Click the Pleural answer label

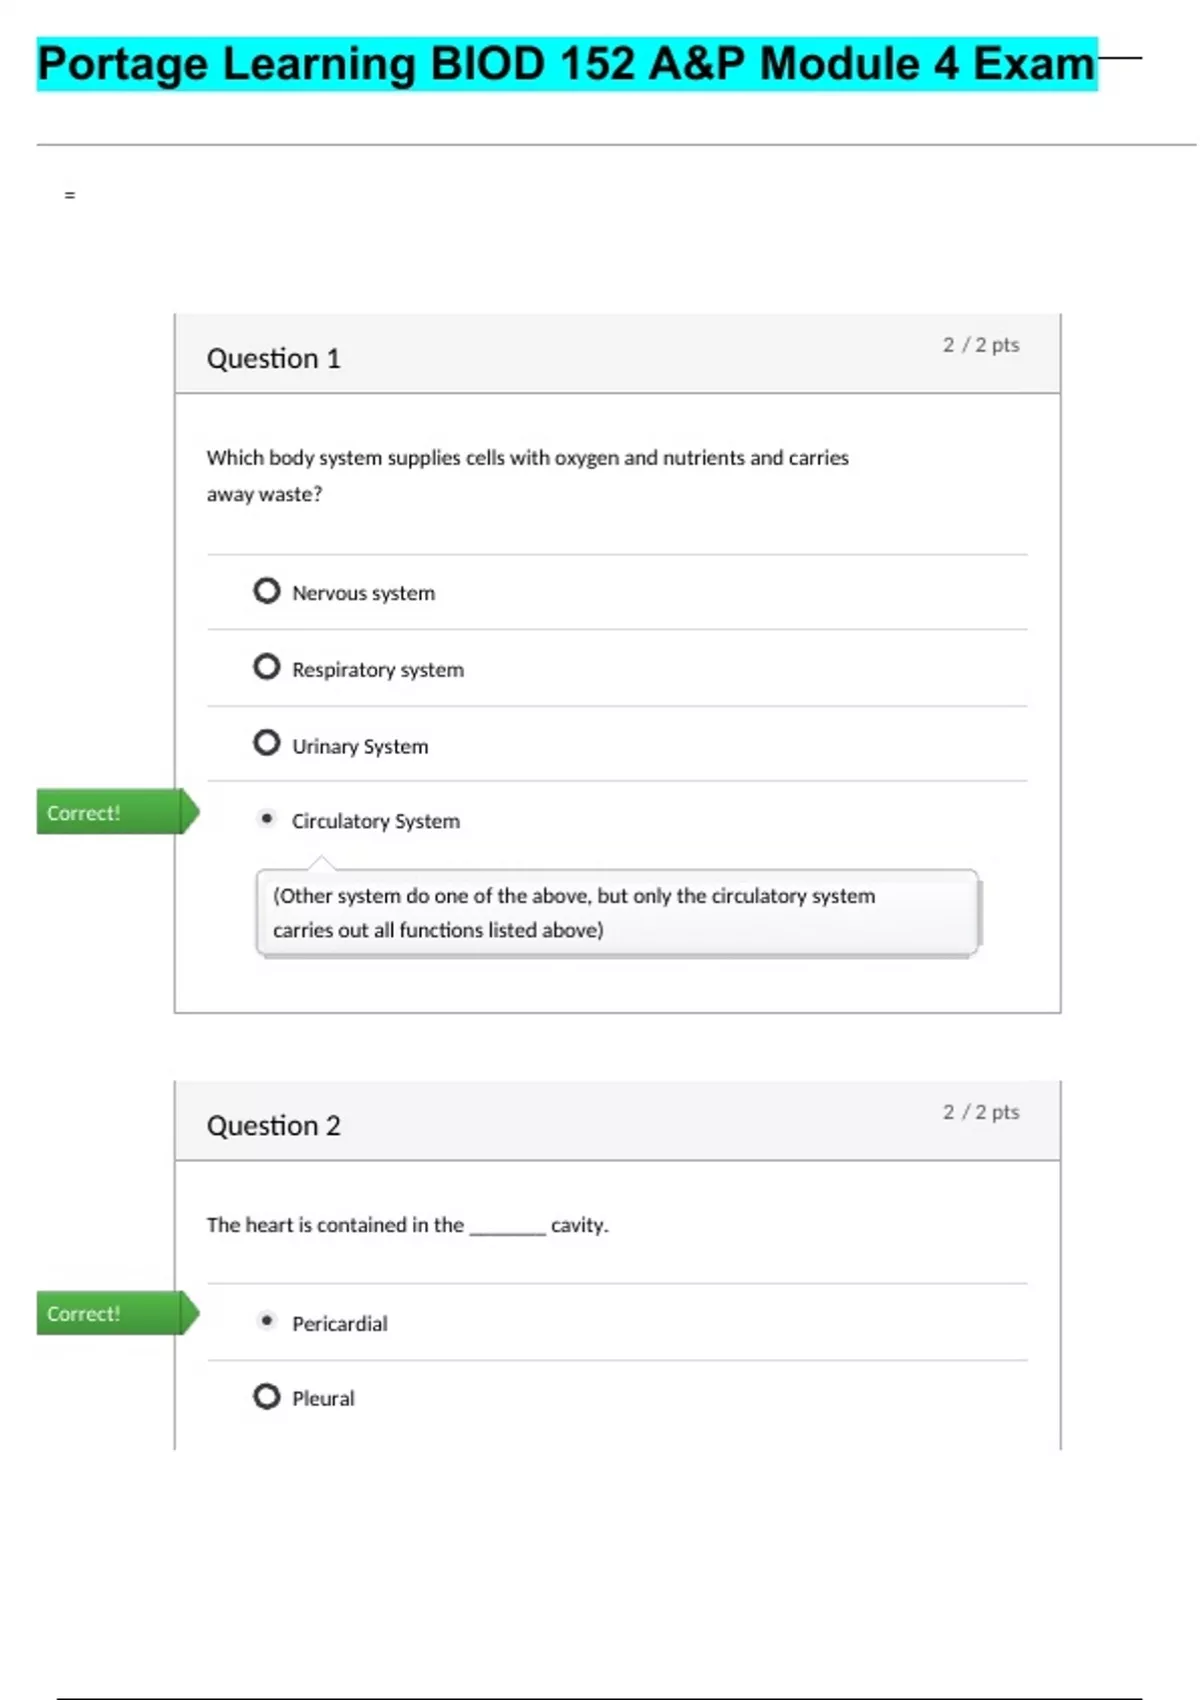tap(323, 1398)
